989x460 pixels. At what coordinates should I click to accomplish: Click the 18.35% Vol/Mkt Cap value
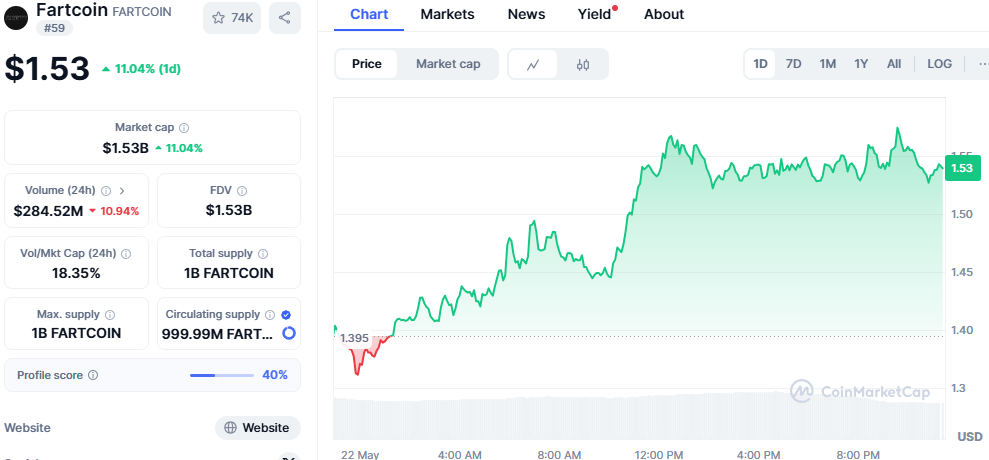pyautogui.click(x=76, y=273)
